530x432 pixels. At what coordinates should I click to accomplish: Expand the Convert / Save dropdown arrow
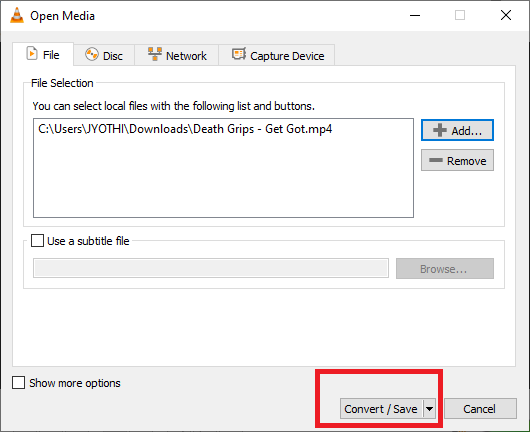point(429,409)
